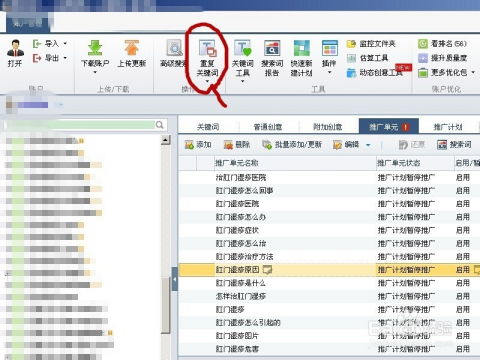The width and height of the screenshot is (480, 360).
Task: Switch to the 关键词 tab
Action: click(x=208, y=127)
